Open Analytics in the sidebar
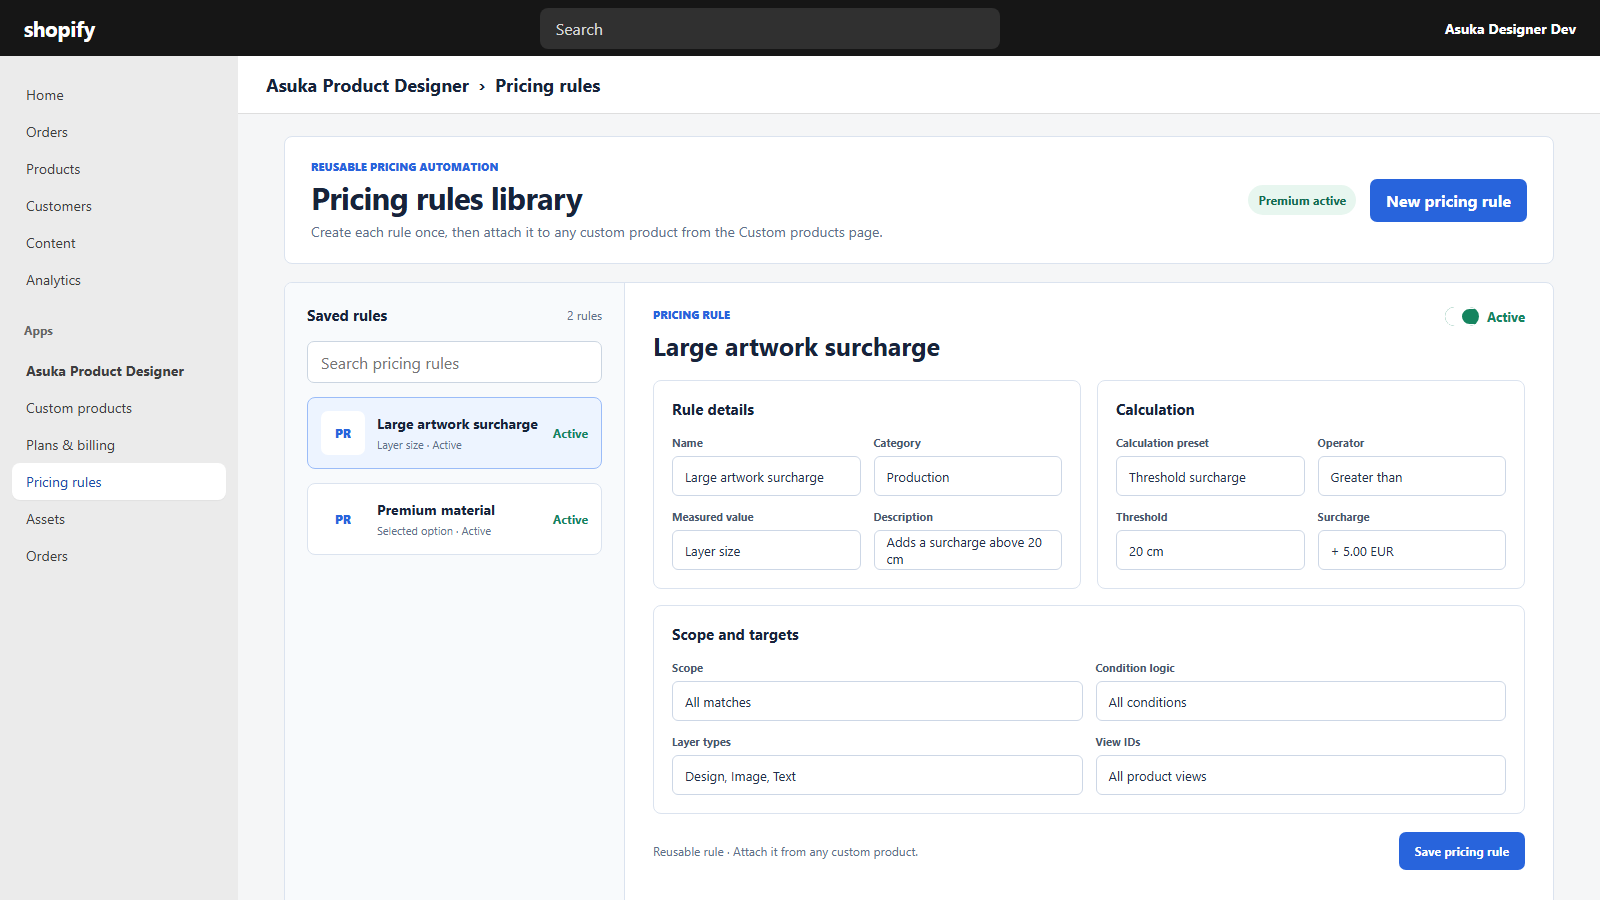The image size is (1600, 900). [x=119, y=280]
